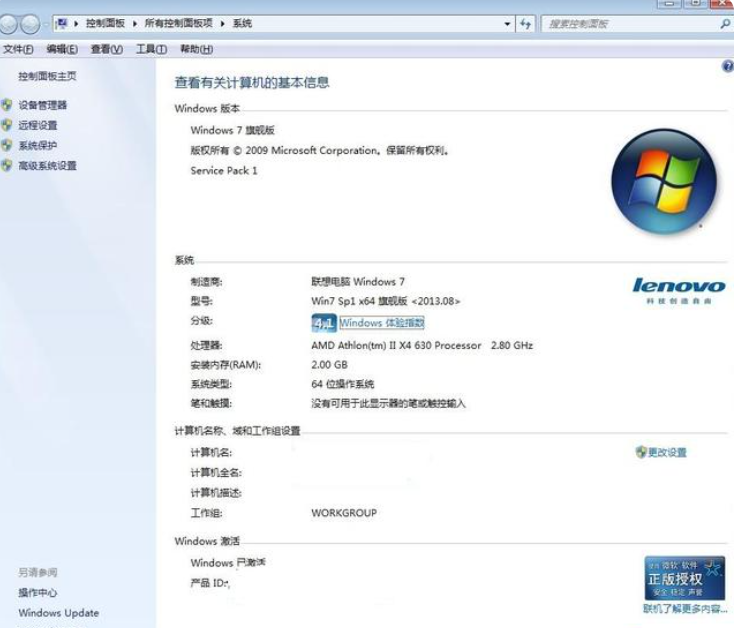Click the shield icon beside 设备管理器
The width and height of the screenshot is (737, 628).
point(7,105)
